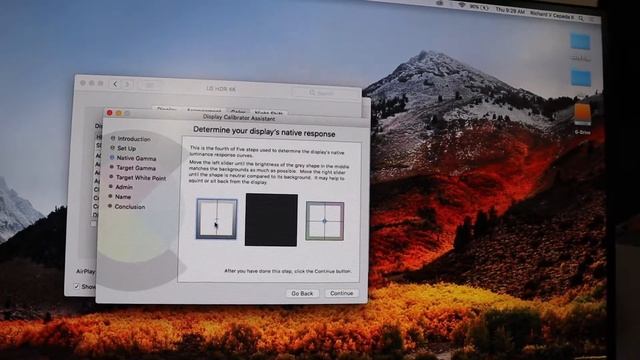Click the Display Calibrator Assistant title

(239, 118)
